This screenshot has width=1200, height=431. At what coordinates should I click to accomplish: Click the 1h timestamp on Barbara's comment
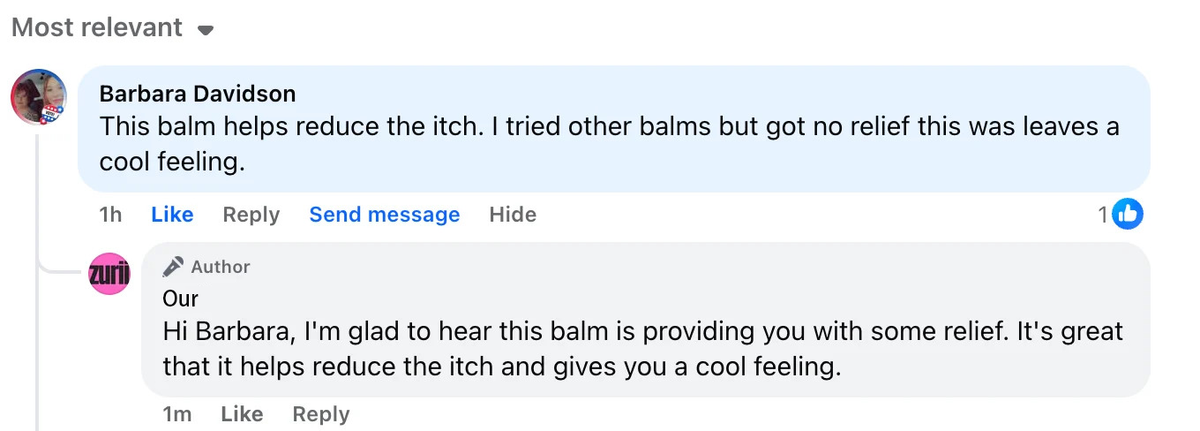(x=111, y=215)
